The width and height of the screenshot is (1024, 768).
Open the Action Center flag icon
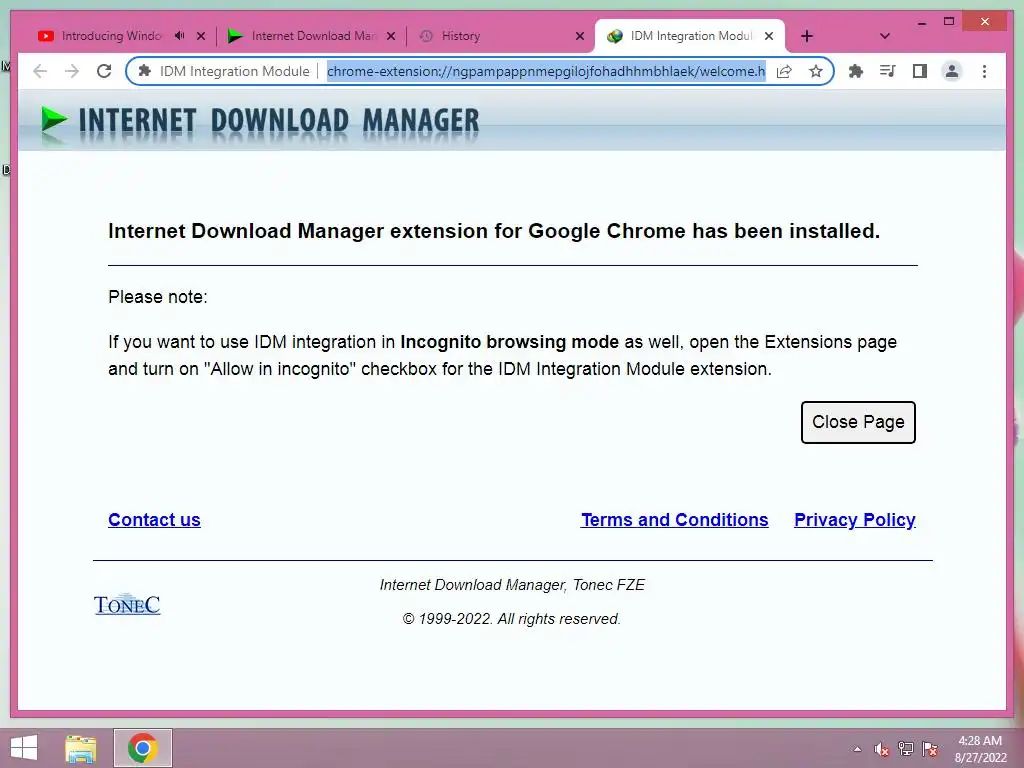[930, 749]
